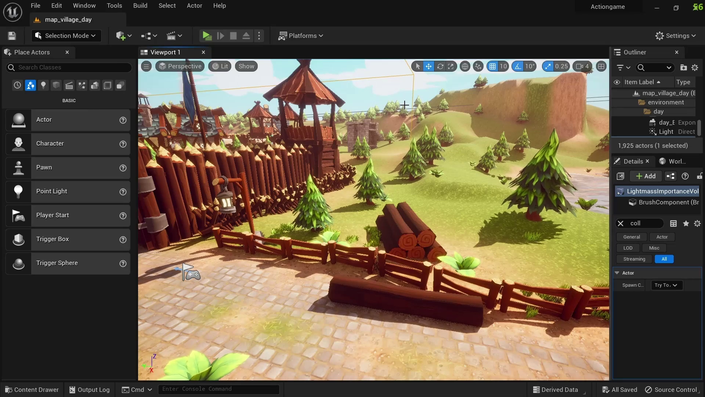Open Details view options gear
Screen dimensions: 705x397
697,223
